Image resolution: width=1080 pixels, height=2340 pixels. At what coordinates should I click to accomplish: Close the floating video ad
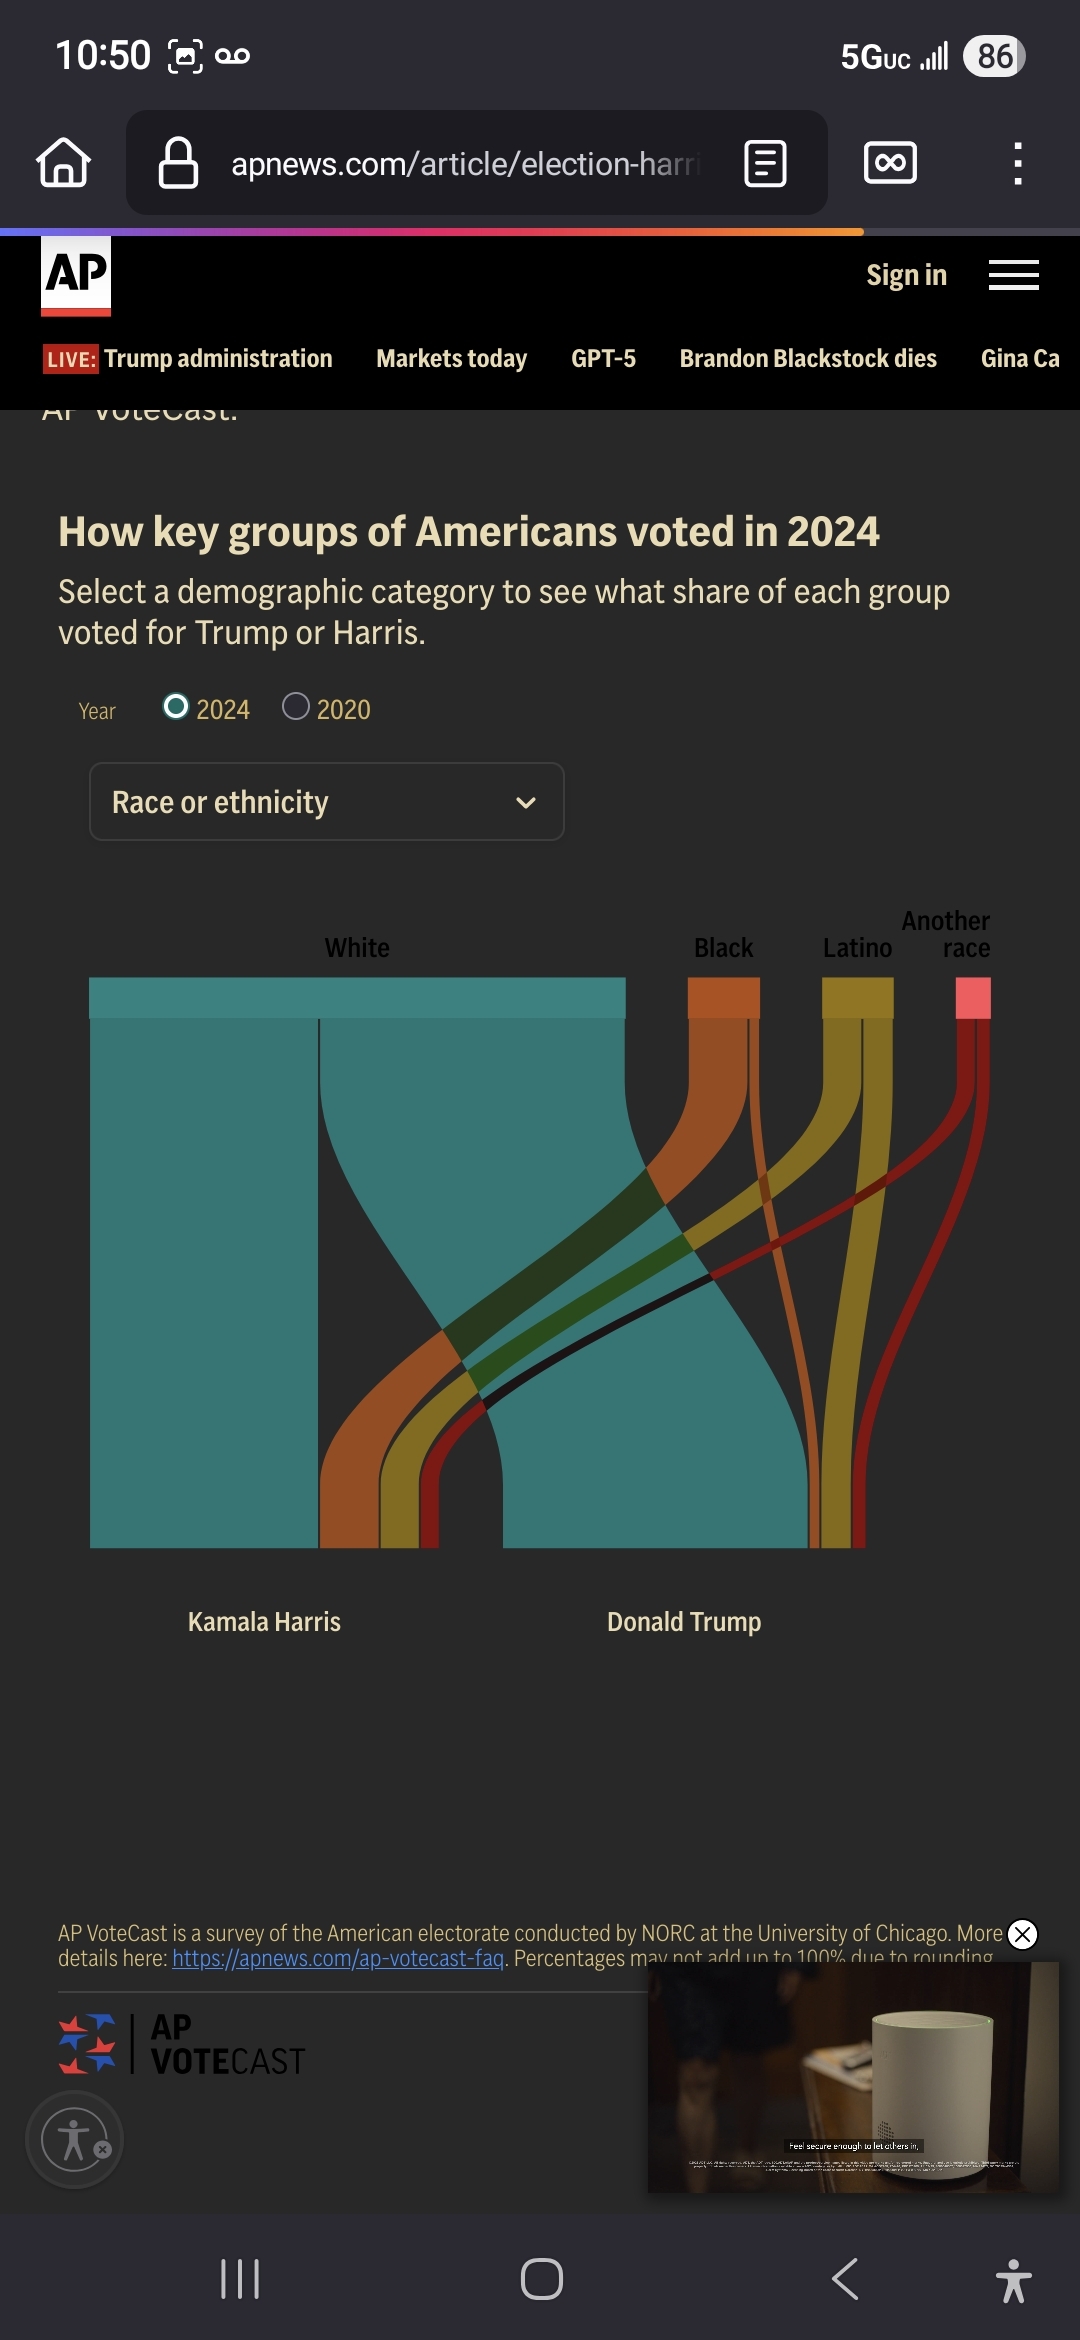pos(1022,1934)
